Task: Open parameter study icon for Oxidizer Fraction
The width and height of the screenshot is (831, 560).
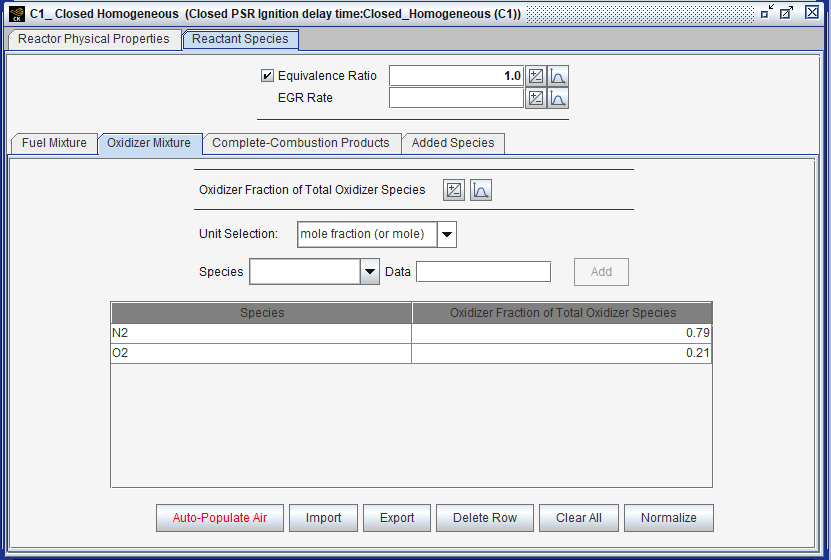Action: pyautogui.click(x=454, y=190)
